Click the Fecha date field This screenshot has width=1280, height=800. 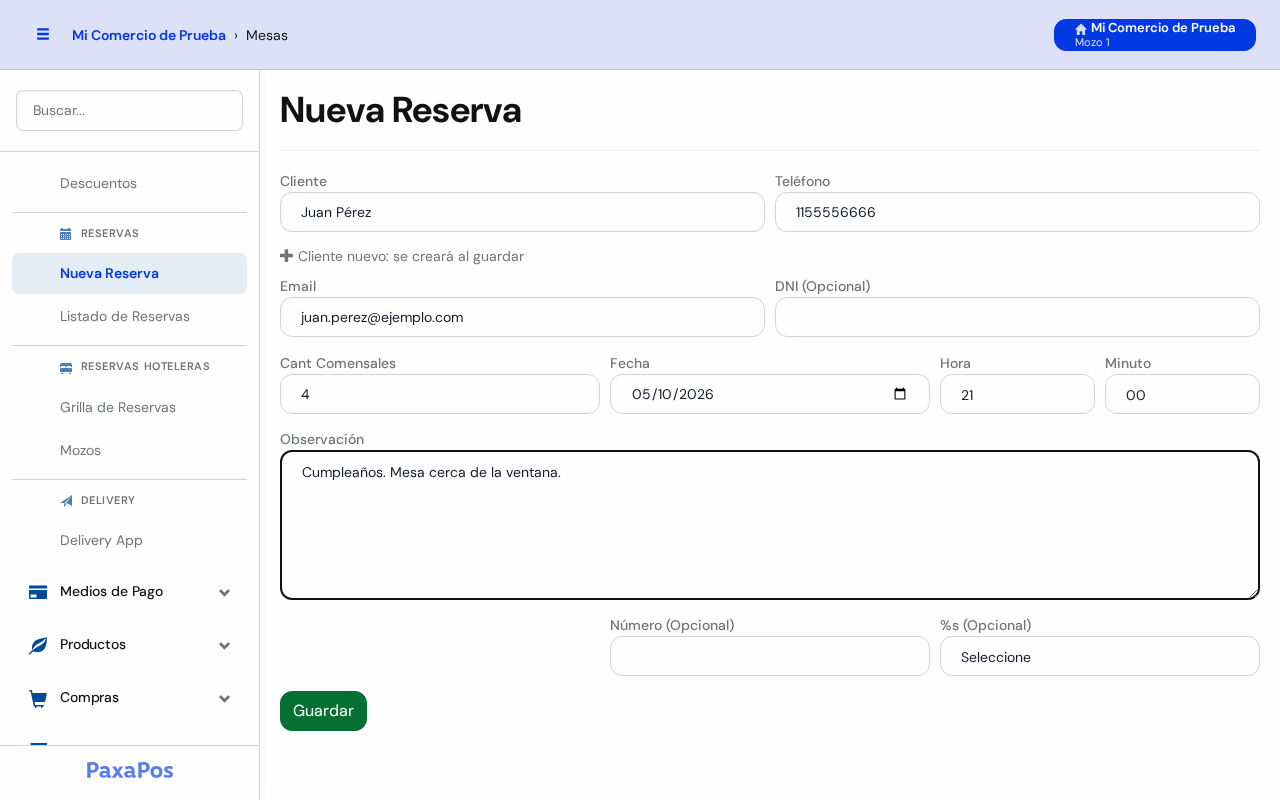tap(770, 394)
